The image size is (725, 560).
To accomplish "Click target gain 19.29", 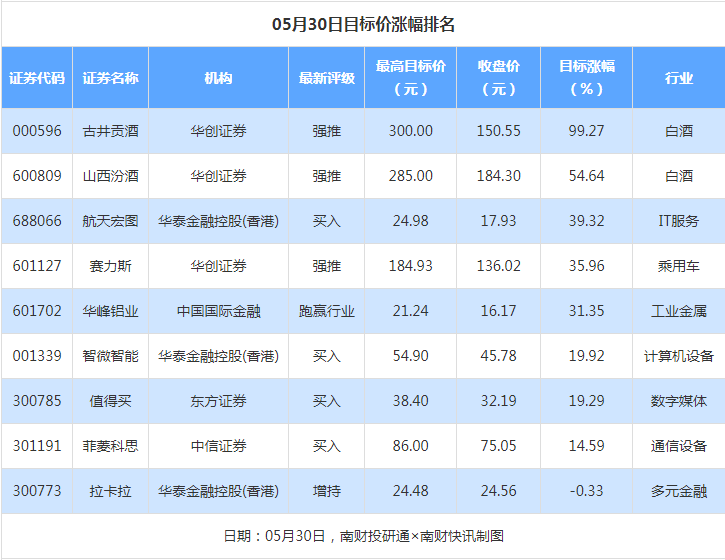I will [x=586, y=400].
